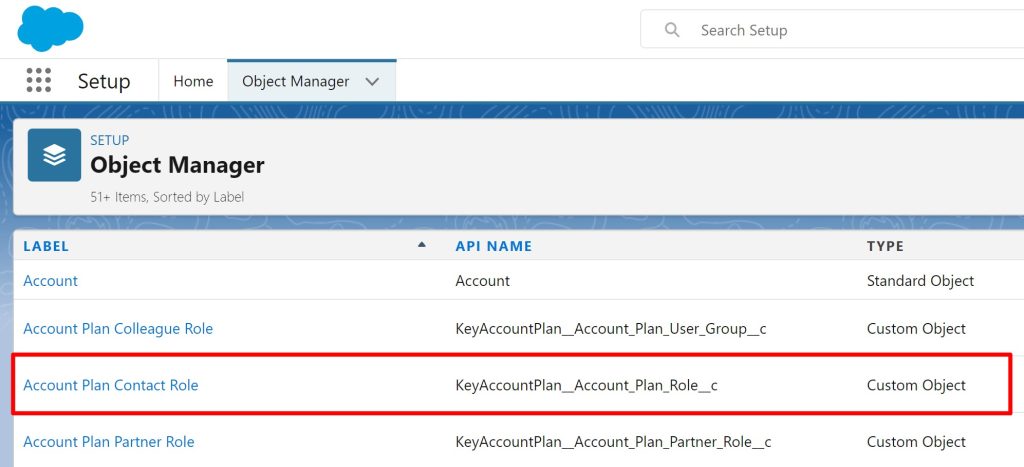This screenshot has width=1024, height=467.
Task: Open Account Plan Colleague Role object
Action: pos(118,329)
